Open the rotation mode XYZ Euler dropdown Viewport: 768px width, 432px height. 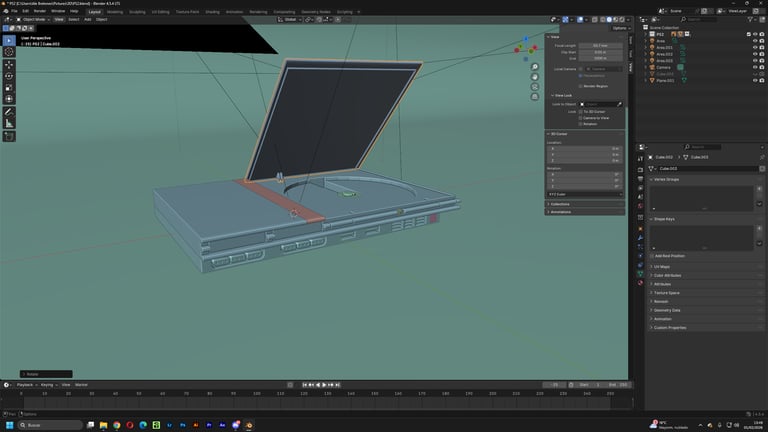click(585, 194)
